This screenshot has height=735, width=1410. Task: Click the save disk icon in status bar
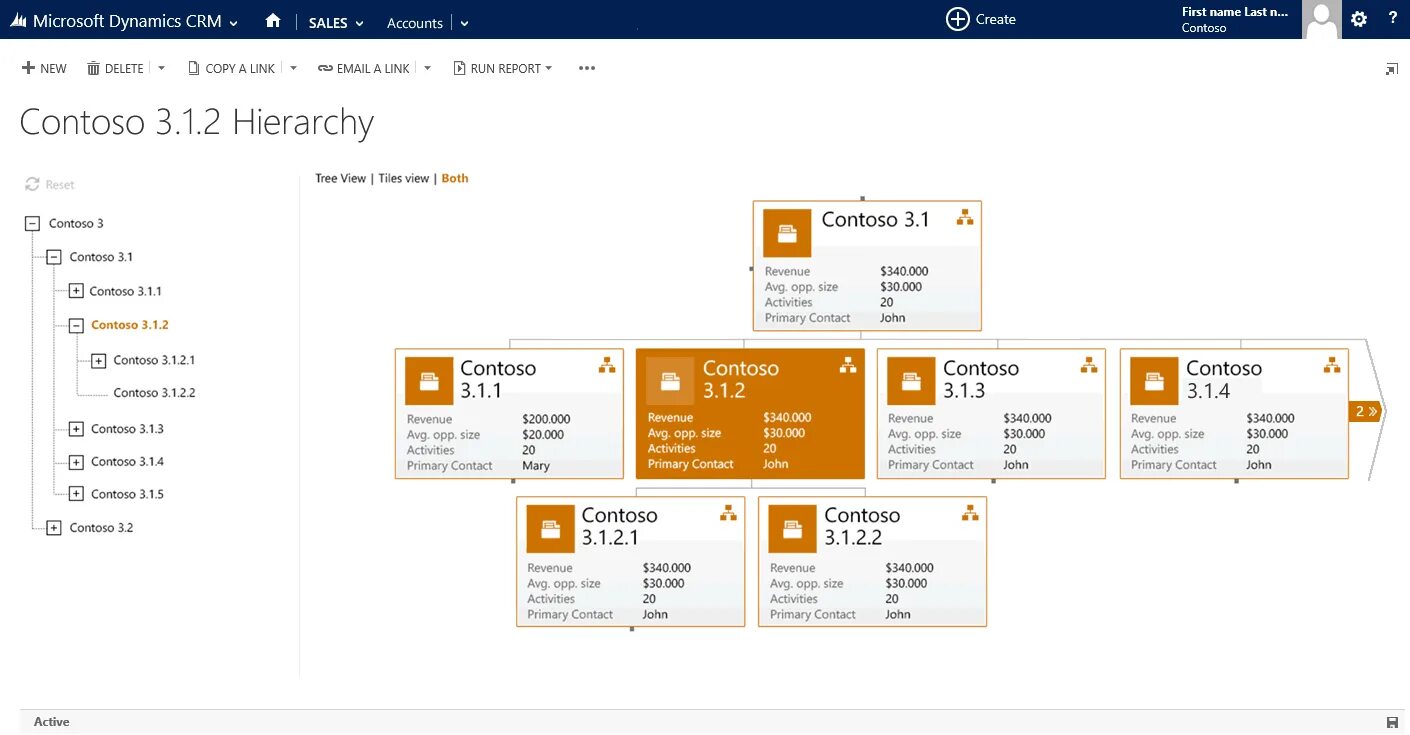pyautogui.click(x=1392, y=722)
